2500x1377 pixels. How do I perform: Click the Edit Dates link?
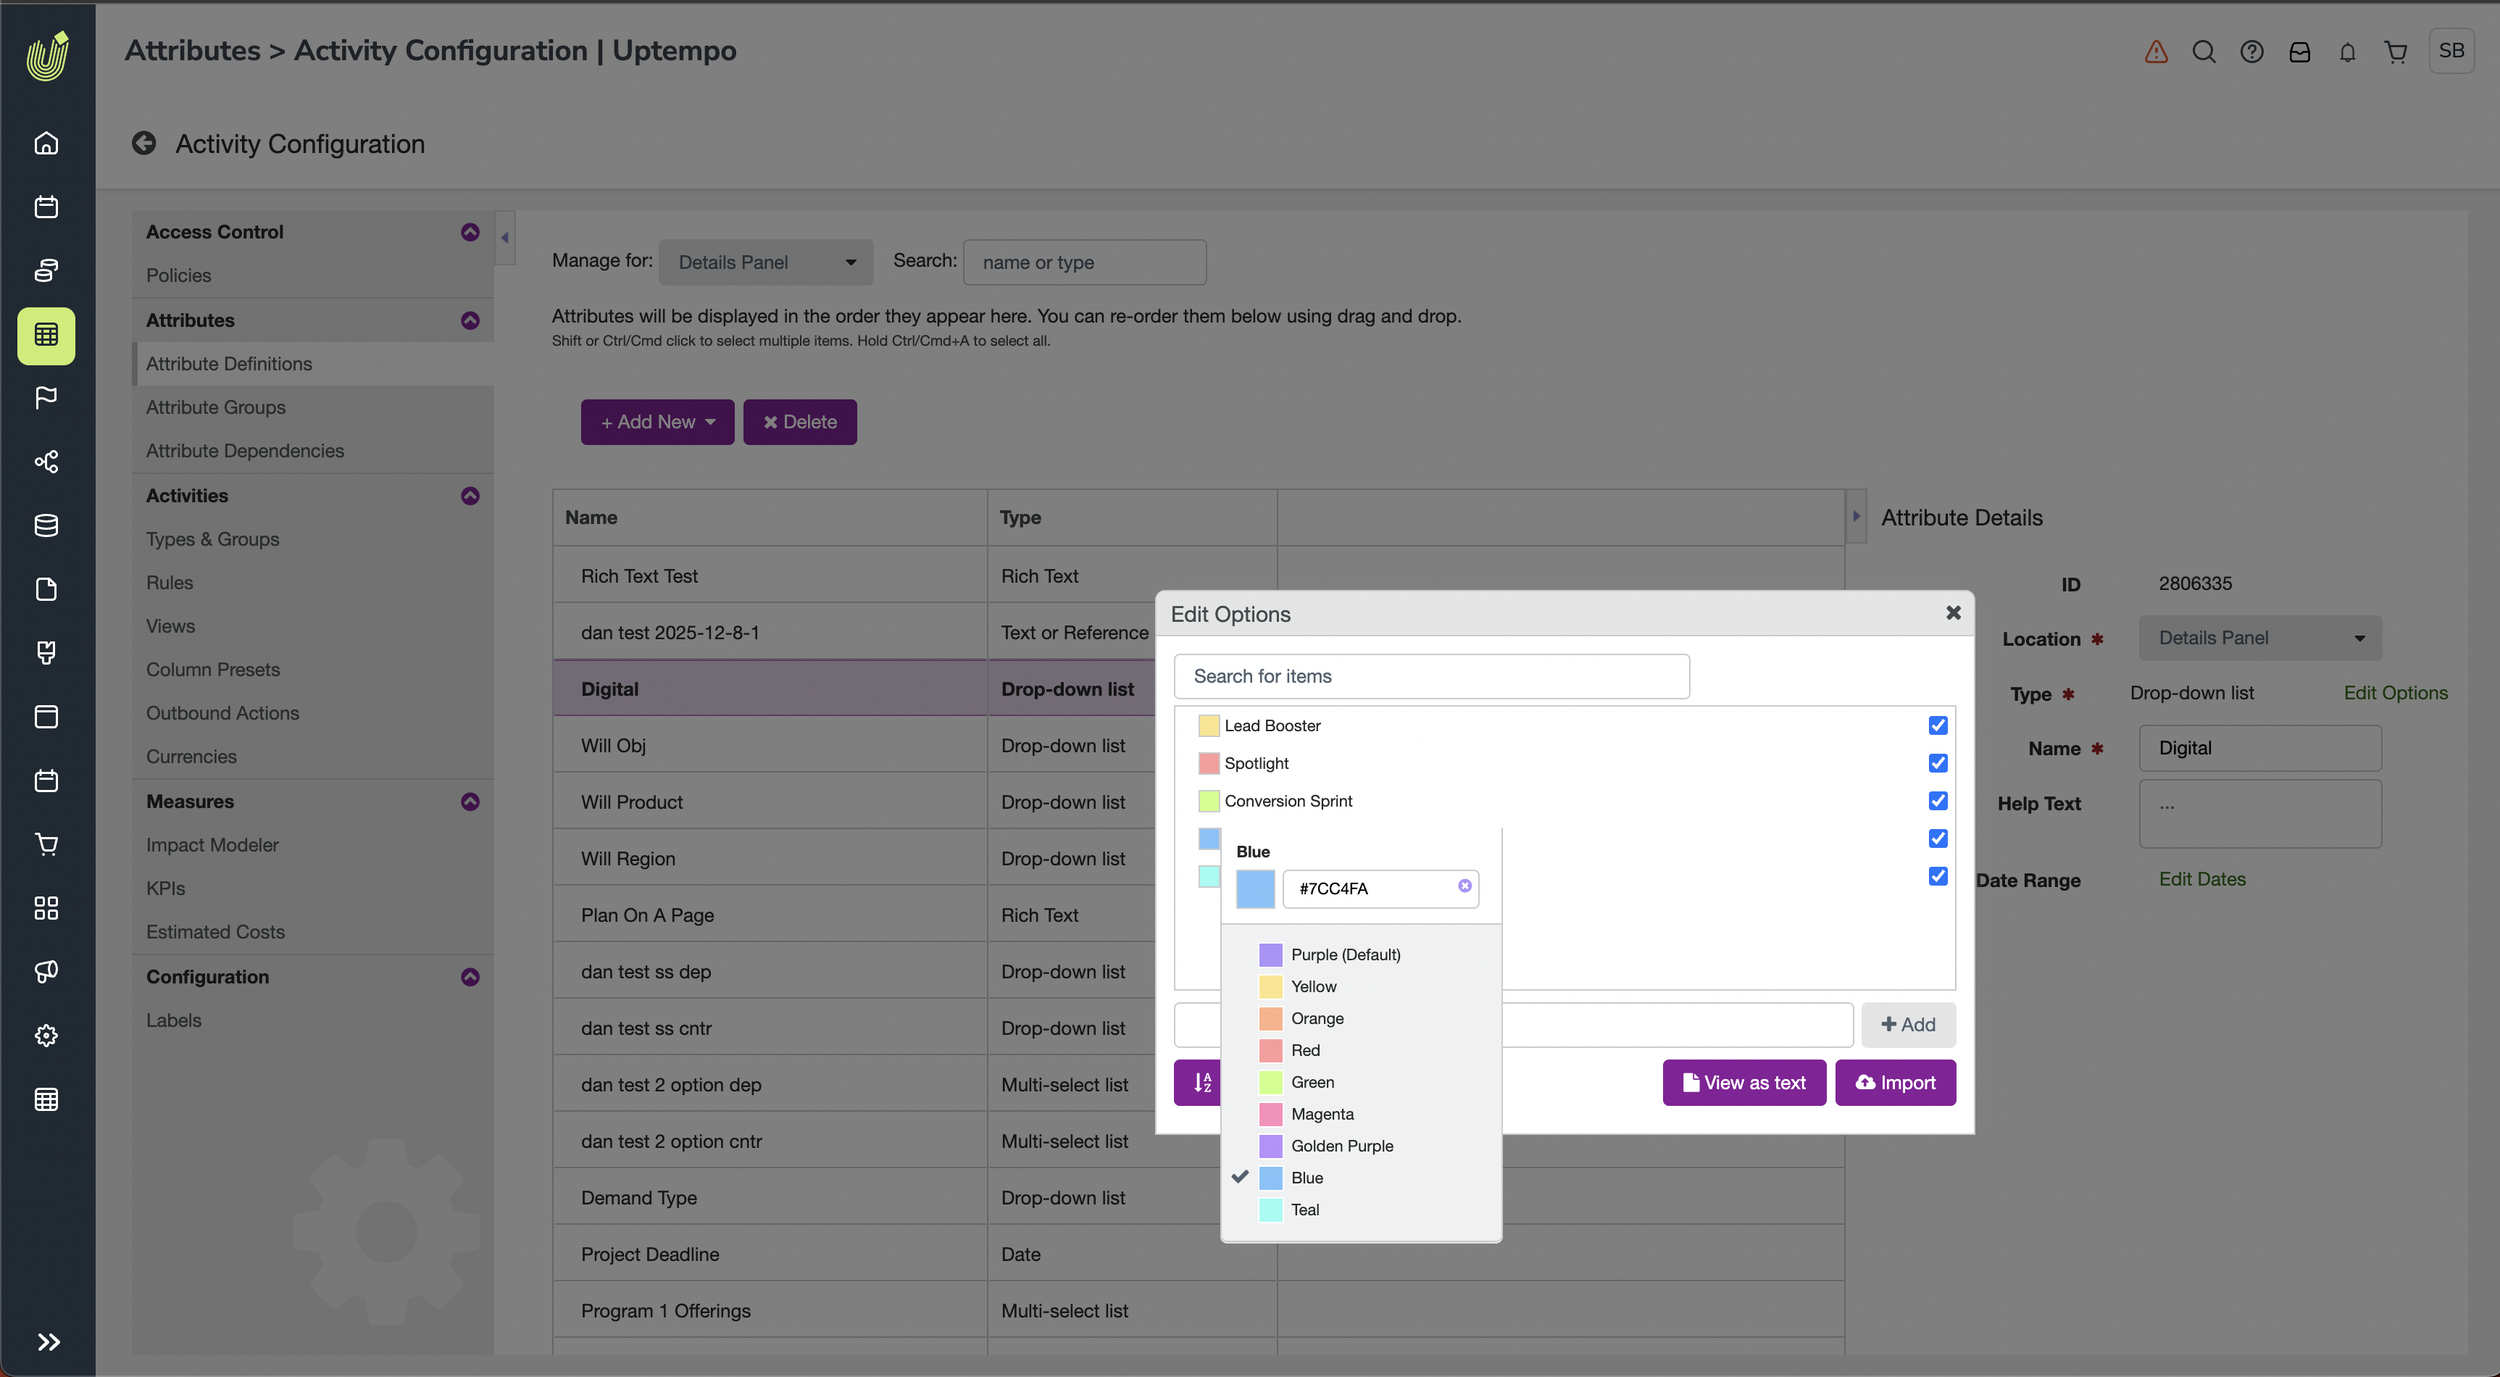tap(2202, 879)
